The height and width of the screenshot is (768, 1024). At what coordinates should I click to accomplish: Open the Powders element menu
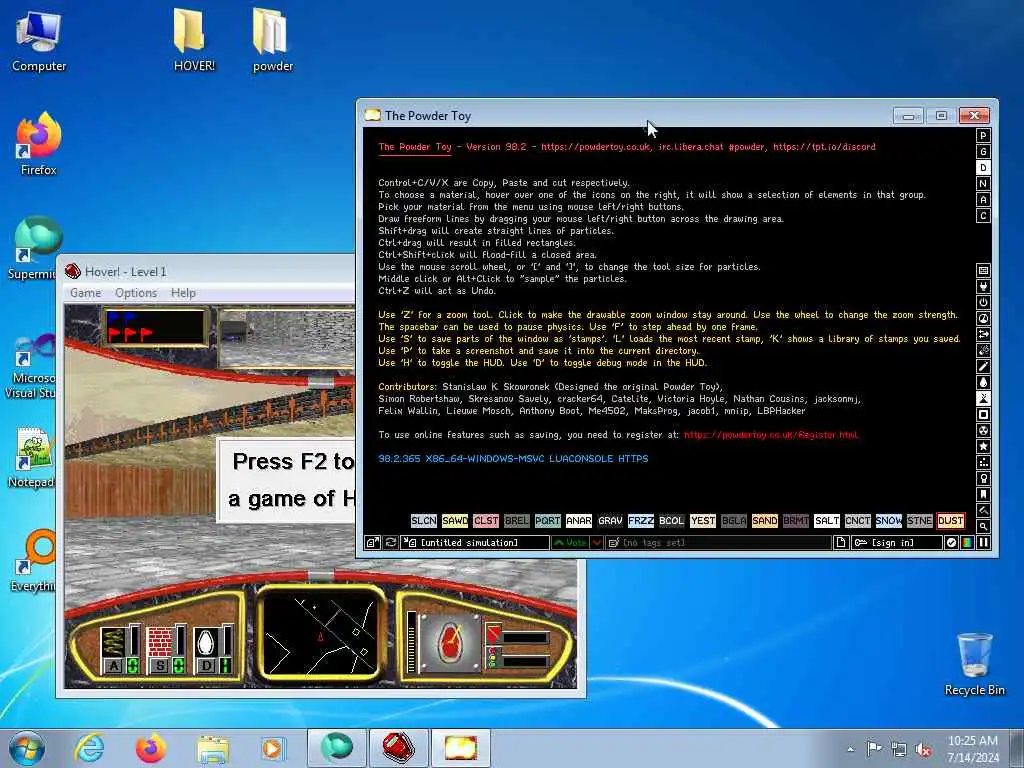tap(983, 398)
